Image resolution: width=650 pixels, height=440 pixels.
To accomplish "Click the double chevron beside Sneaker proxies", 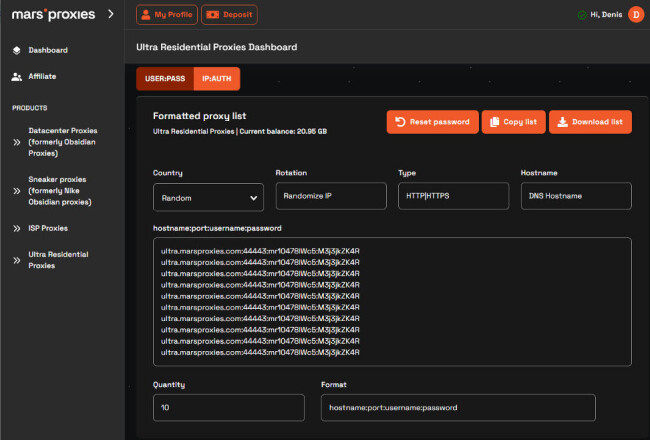I will pyautogui.click(x=16, y=191).
